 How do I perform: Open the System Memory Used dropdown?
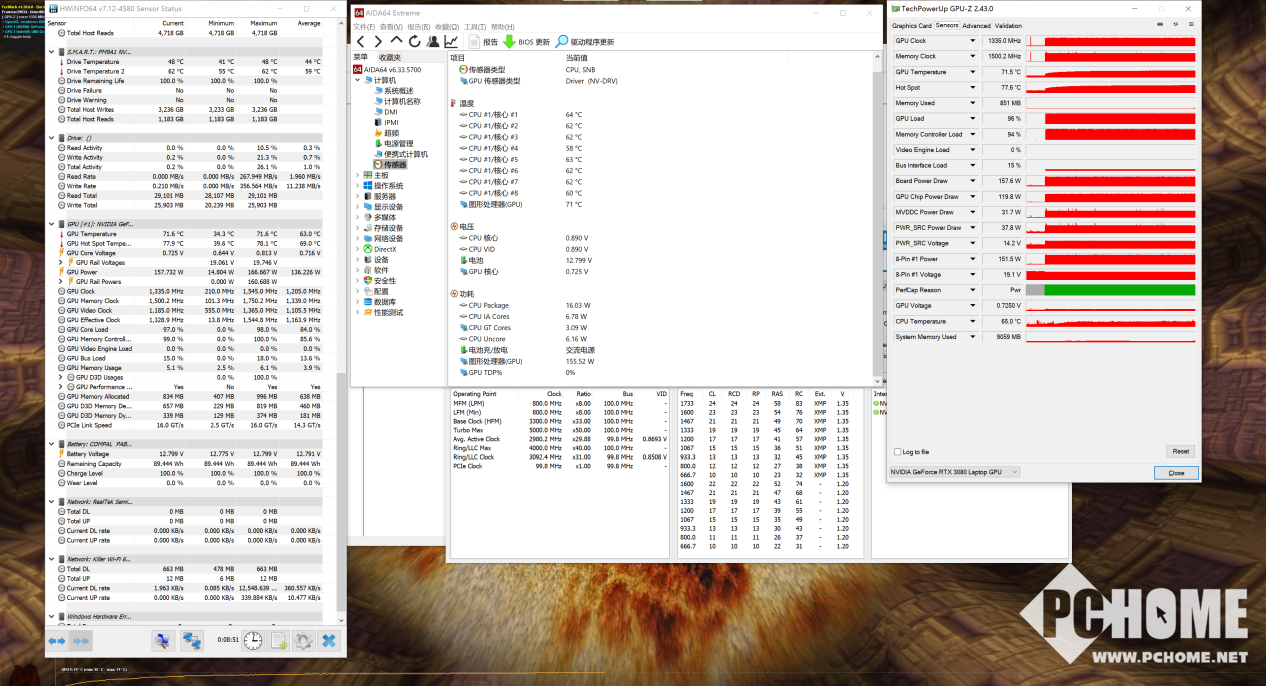coord(972,337)
